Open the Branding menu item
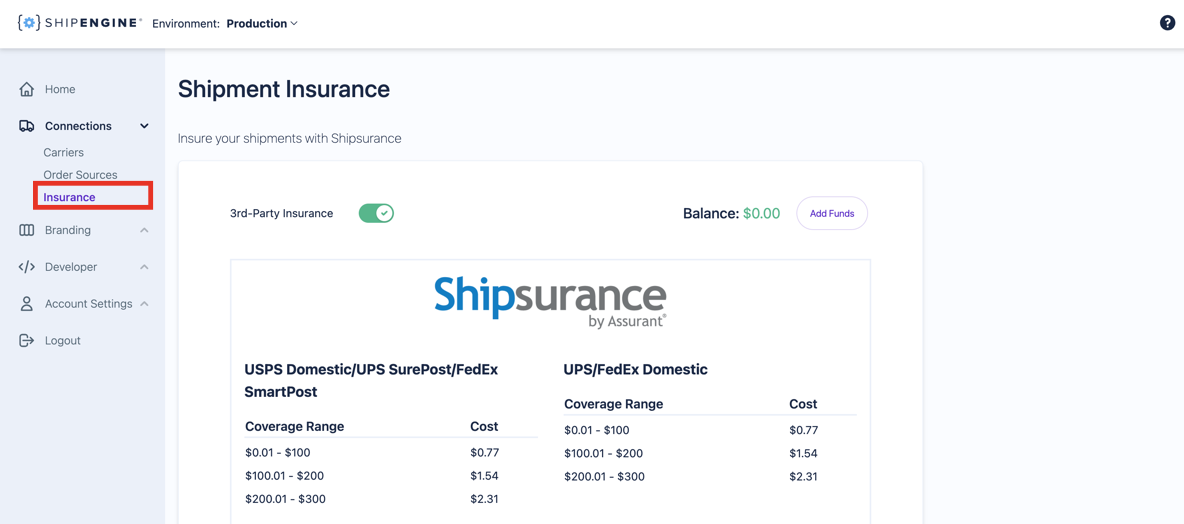Screen dimensions: 1184x524 [x=67, y=230]
